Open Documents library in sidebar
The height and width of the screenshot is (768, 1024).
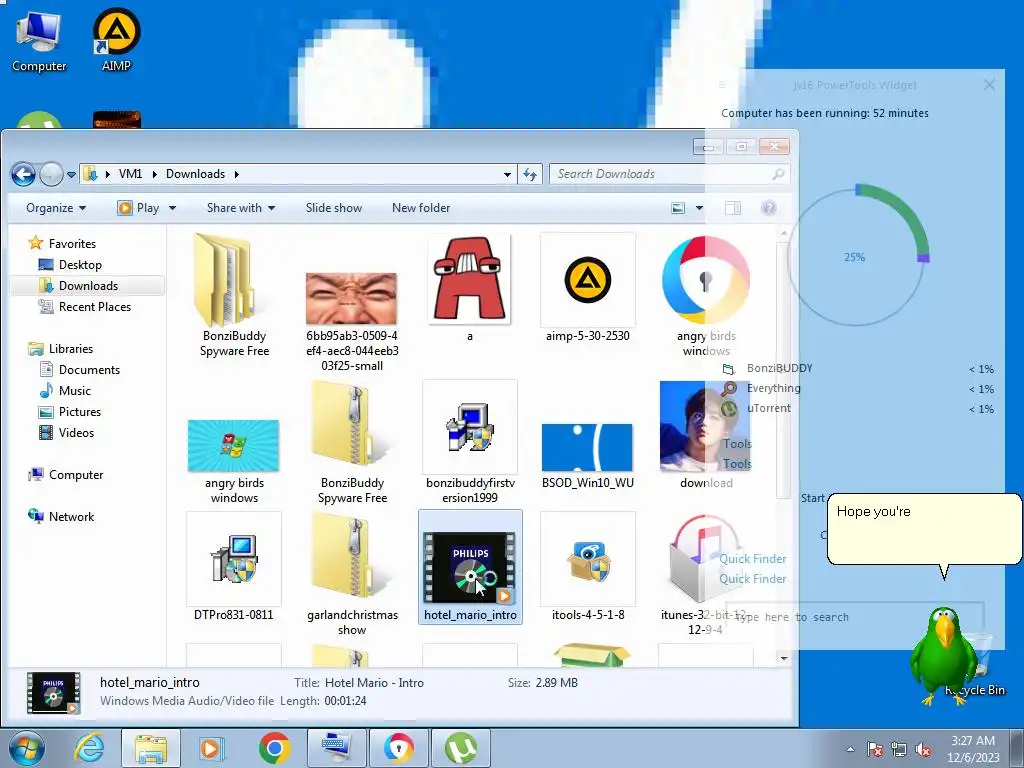point(80,370)
